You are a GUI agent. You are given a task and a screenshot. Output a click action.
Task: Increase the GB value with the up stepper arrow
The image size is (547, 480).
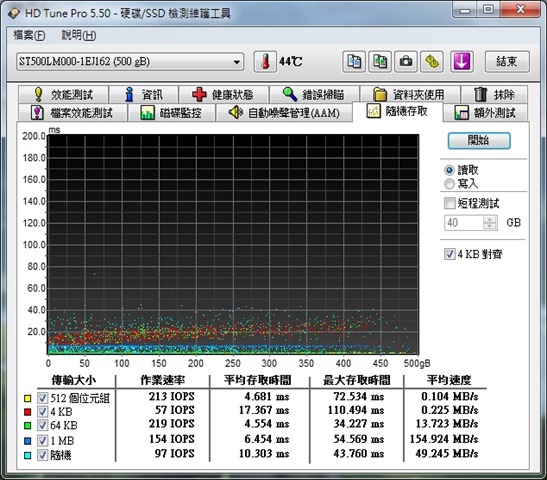pos(490,219)
